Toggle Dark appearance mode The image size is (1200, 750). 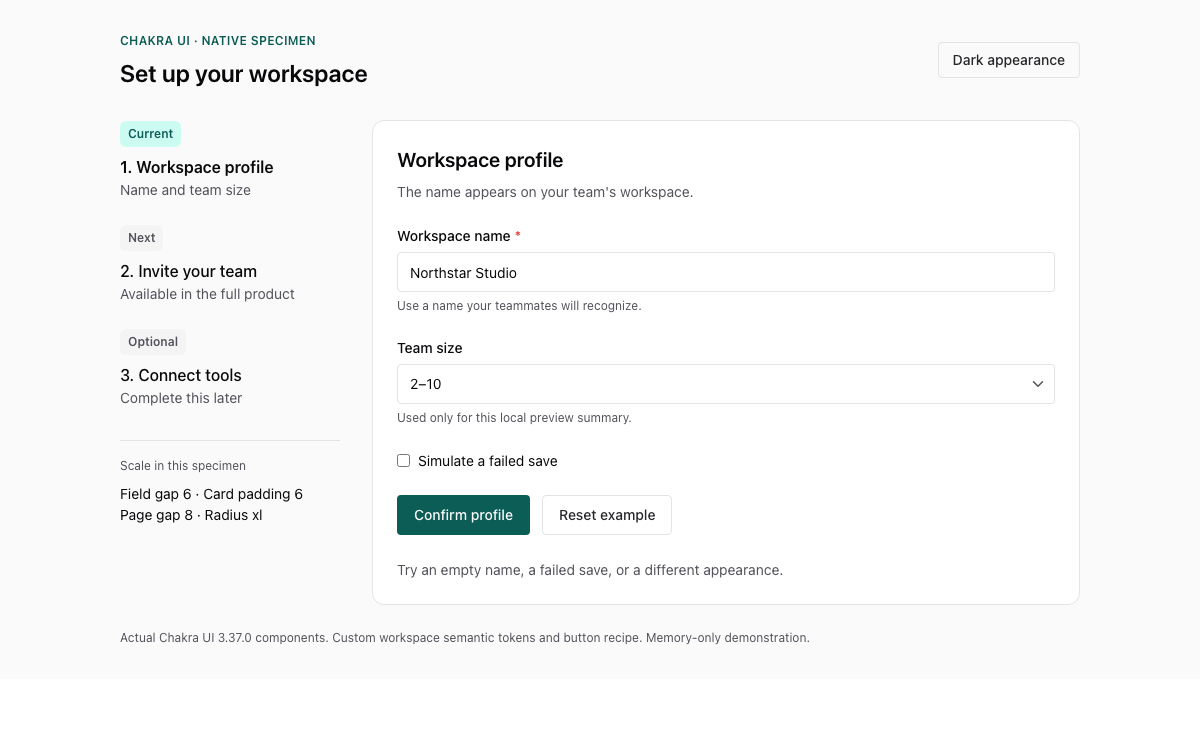[x=1008, y=60]
